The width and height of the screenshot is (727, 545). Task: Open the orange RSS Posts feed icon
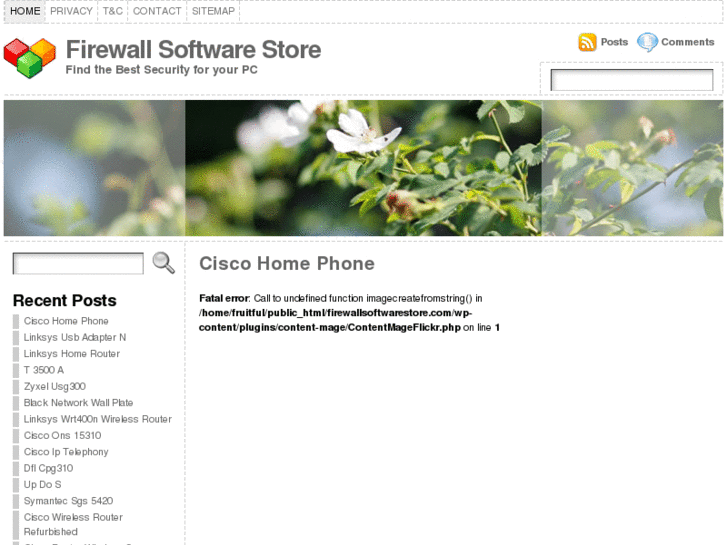(x=587, y=42)
